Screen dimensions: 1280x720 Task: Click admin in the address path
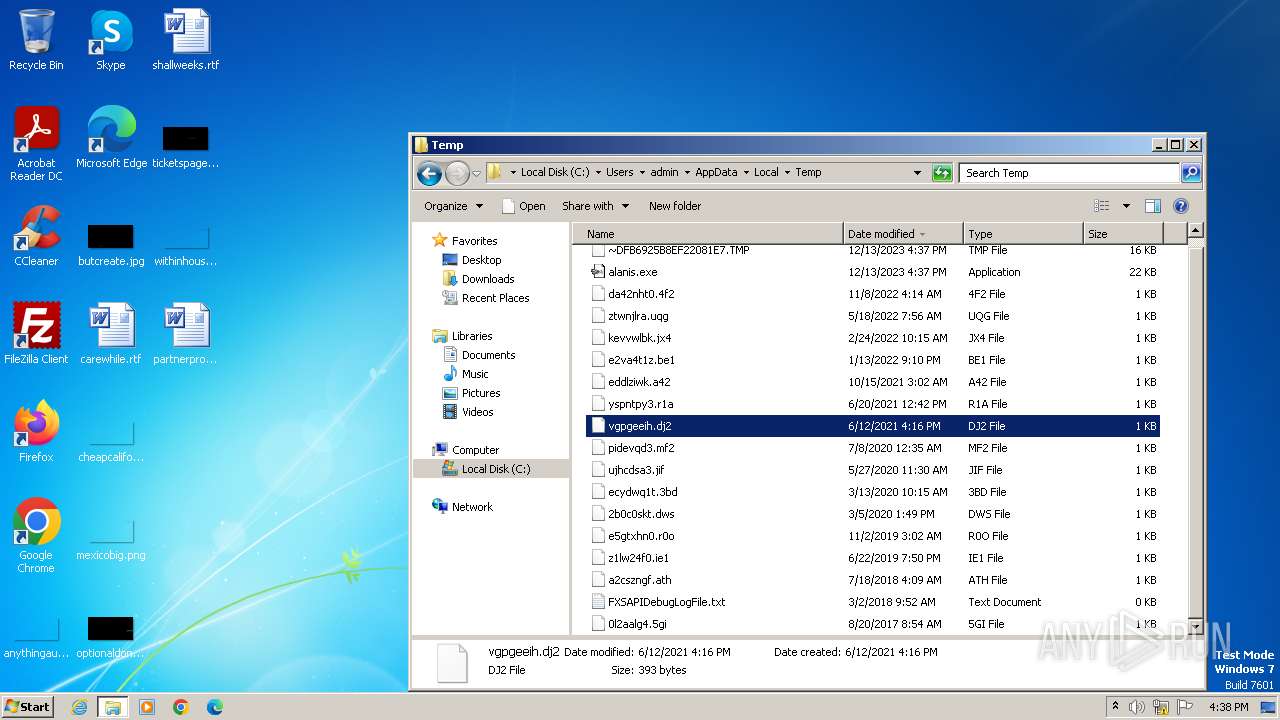pyautogui.click(x=664, y=173)
